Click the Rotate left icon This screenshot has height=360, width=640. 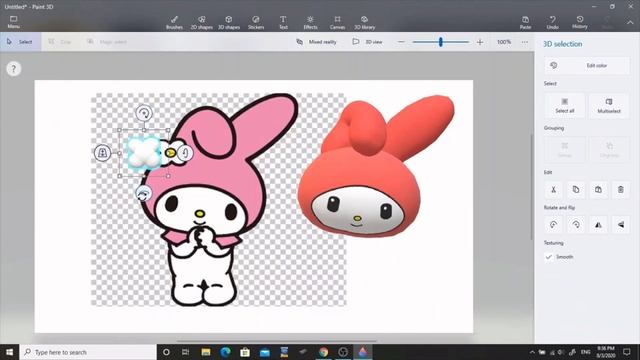tap(553, 224)
